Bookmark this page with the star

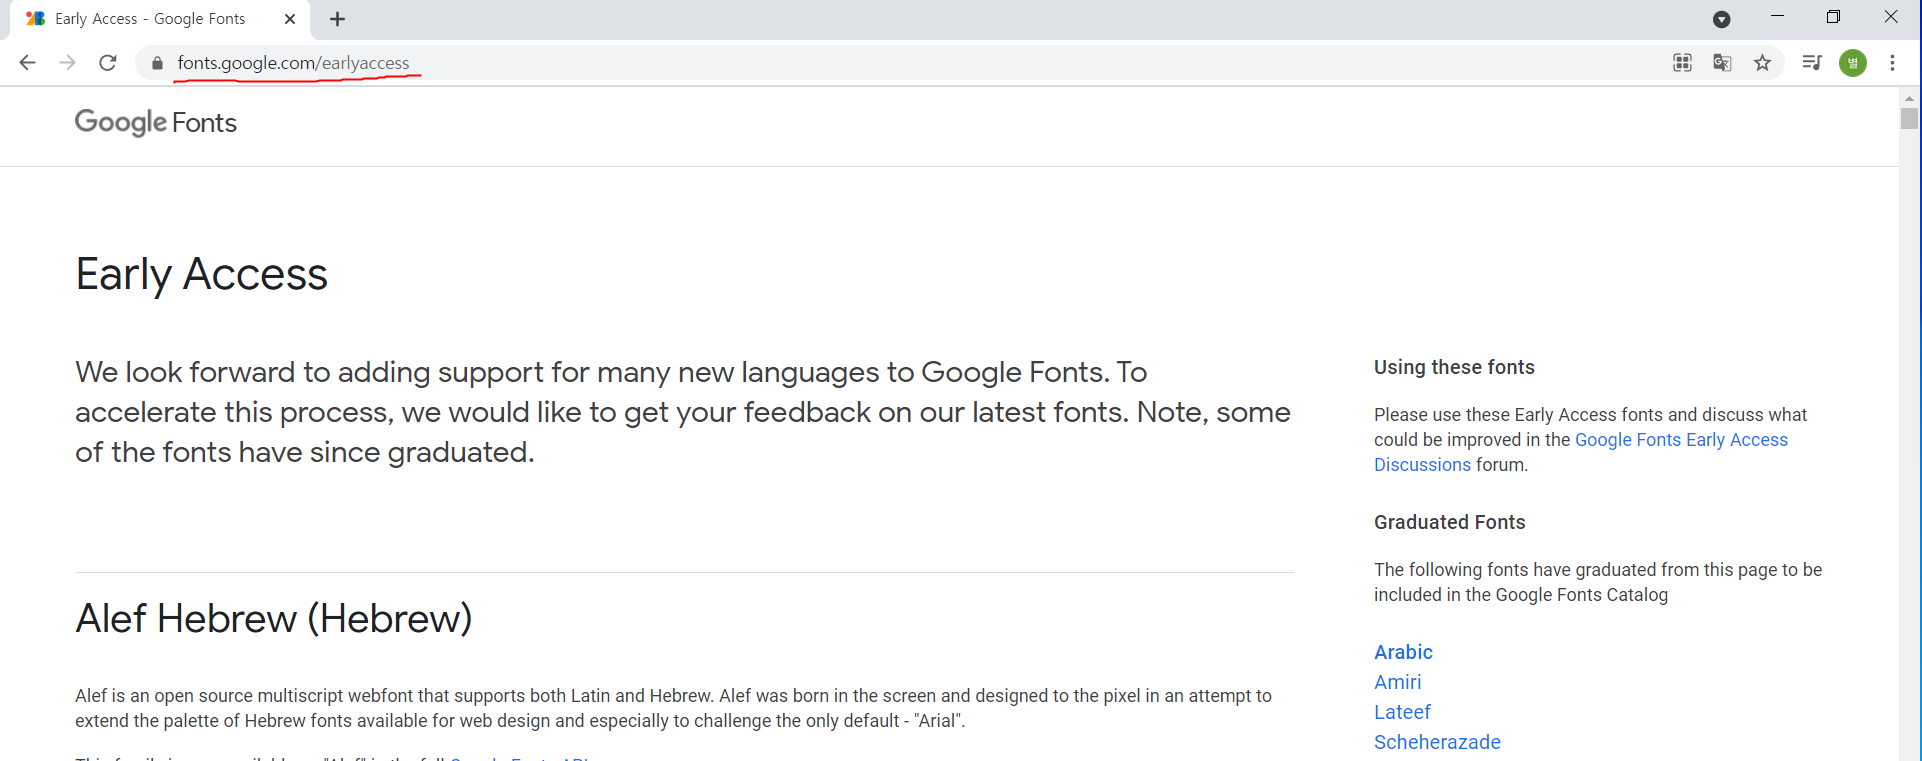[1762, 63]
